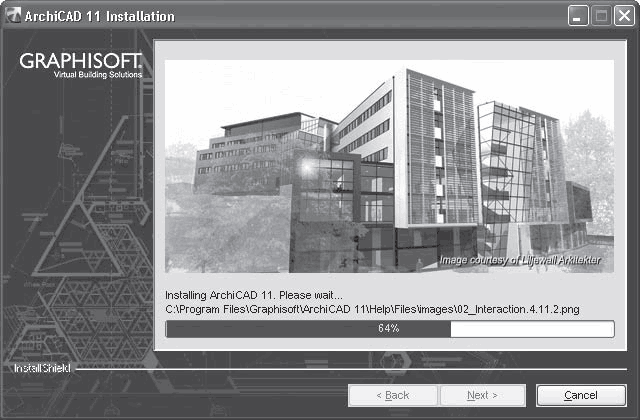Click the 'Installing ArchiCAD 11. Please wait...' text
The width and height of the screenshot is (640, 420).
click(253, 296)
